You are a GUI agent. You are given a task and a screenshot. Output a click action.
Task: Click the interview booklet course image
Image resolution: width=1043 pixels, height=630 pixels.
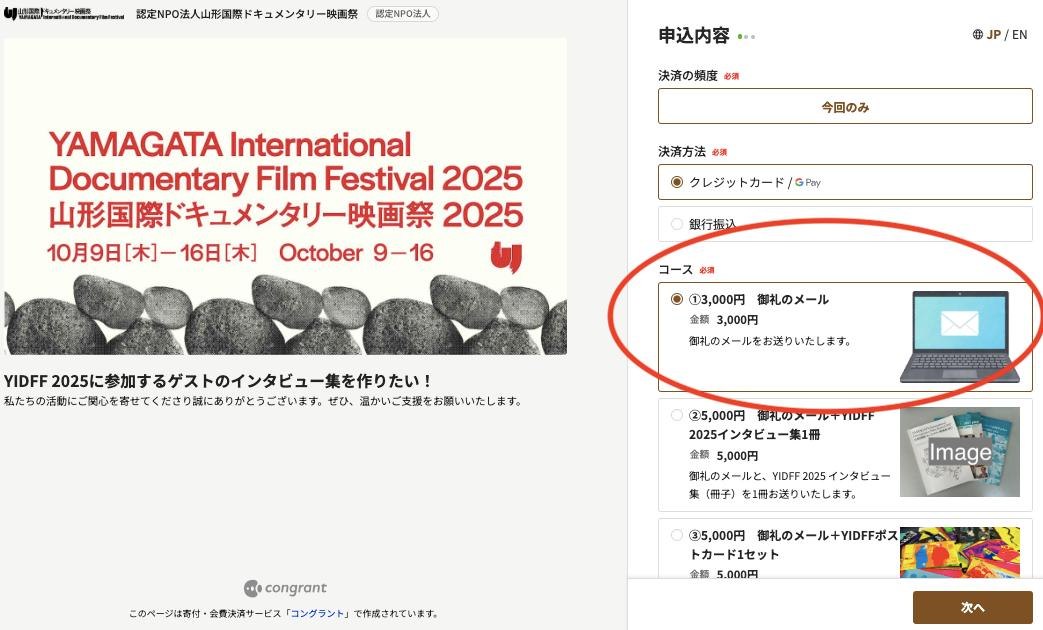(959, 452)
